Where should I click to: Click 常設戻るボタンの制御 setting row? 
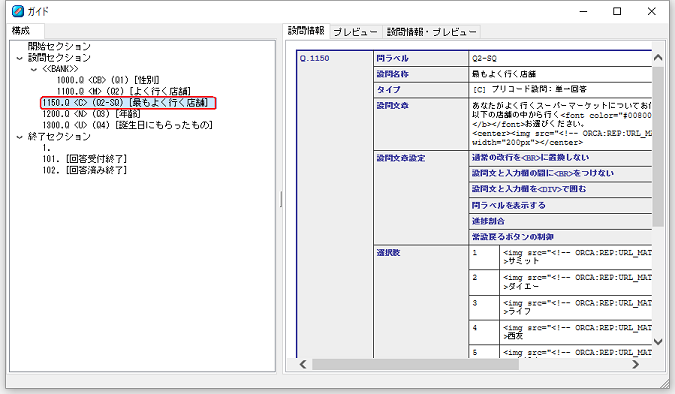[560, 237]
